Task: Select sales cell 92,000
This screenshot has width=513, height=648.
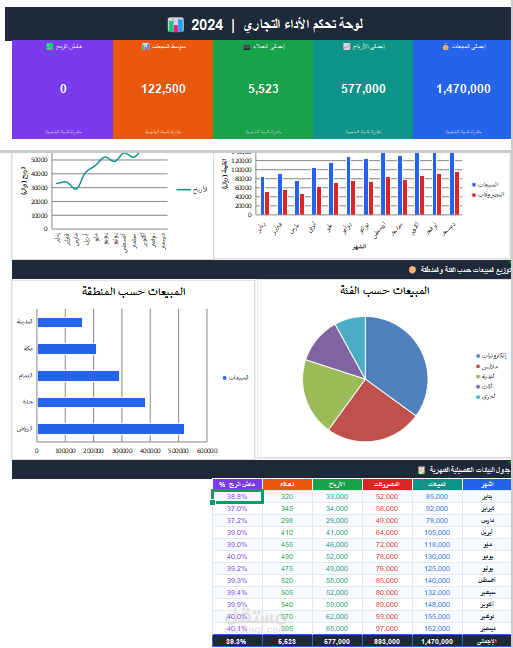Action: tap(437, 509)
